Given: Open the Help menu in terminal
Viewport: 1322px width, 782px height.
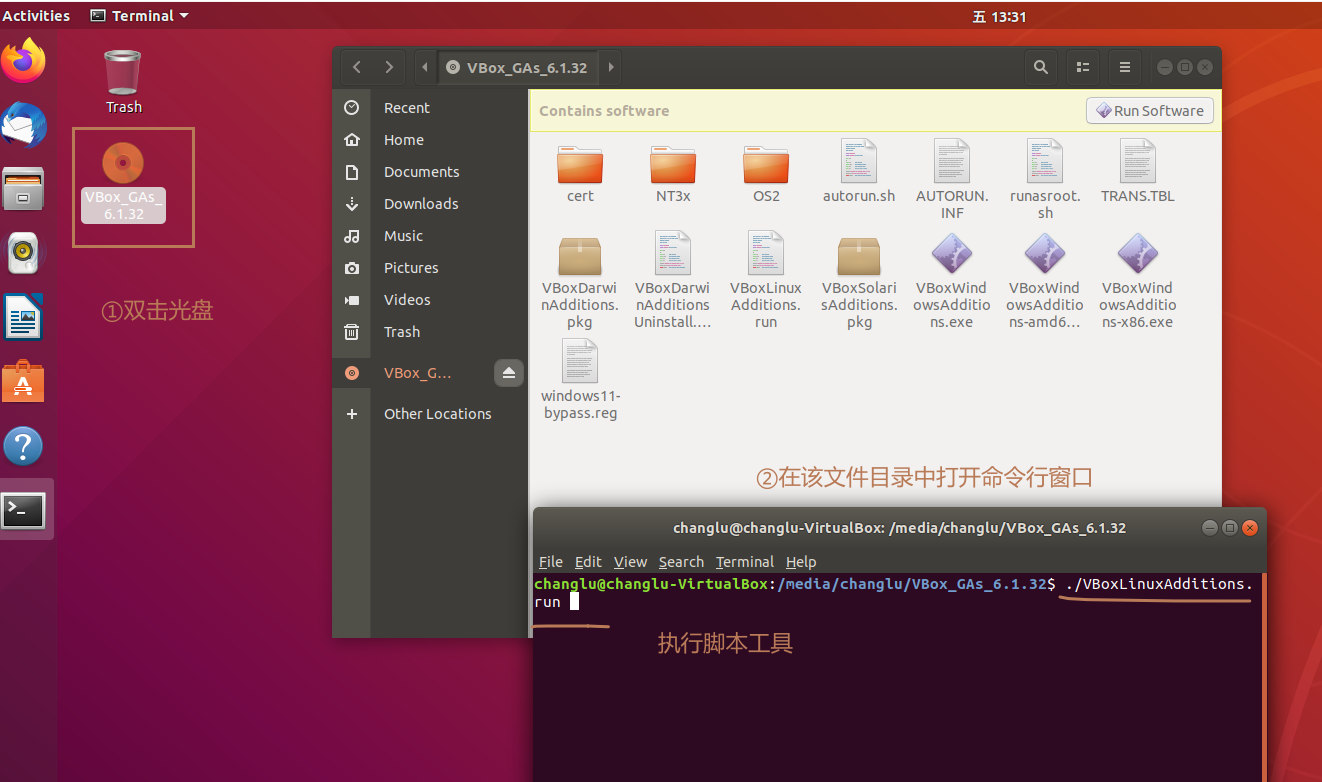Looking at the screenshot, I should [x=801, y=562].
